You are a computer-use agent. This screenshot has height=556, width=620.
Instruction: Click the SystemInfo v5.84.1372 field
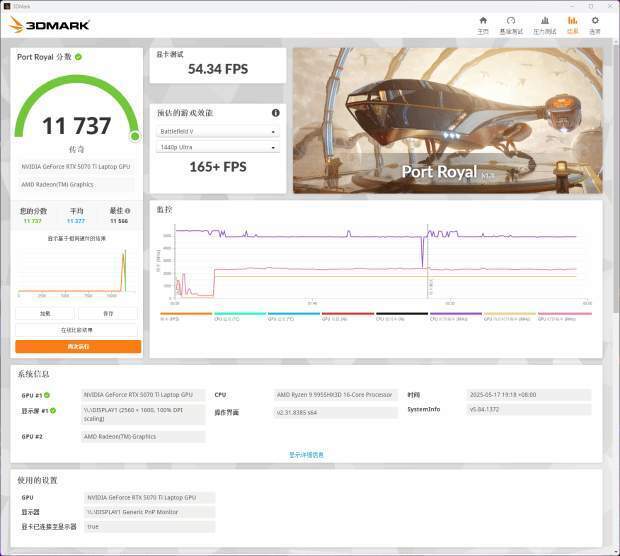tap(529, 409)
